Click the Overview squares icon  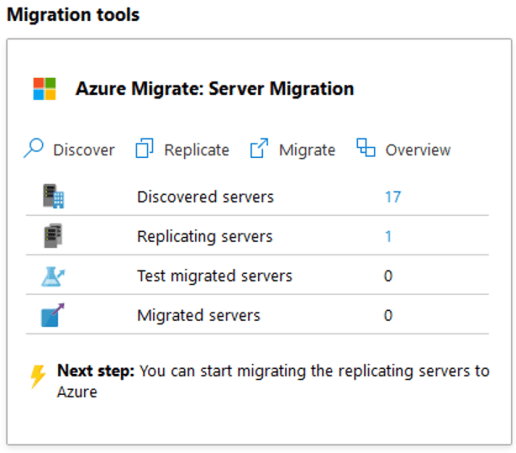tap(366, 147)
